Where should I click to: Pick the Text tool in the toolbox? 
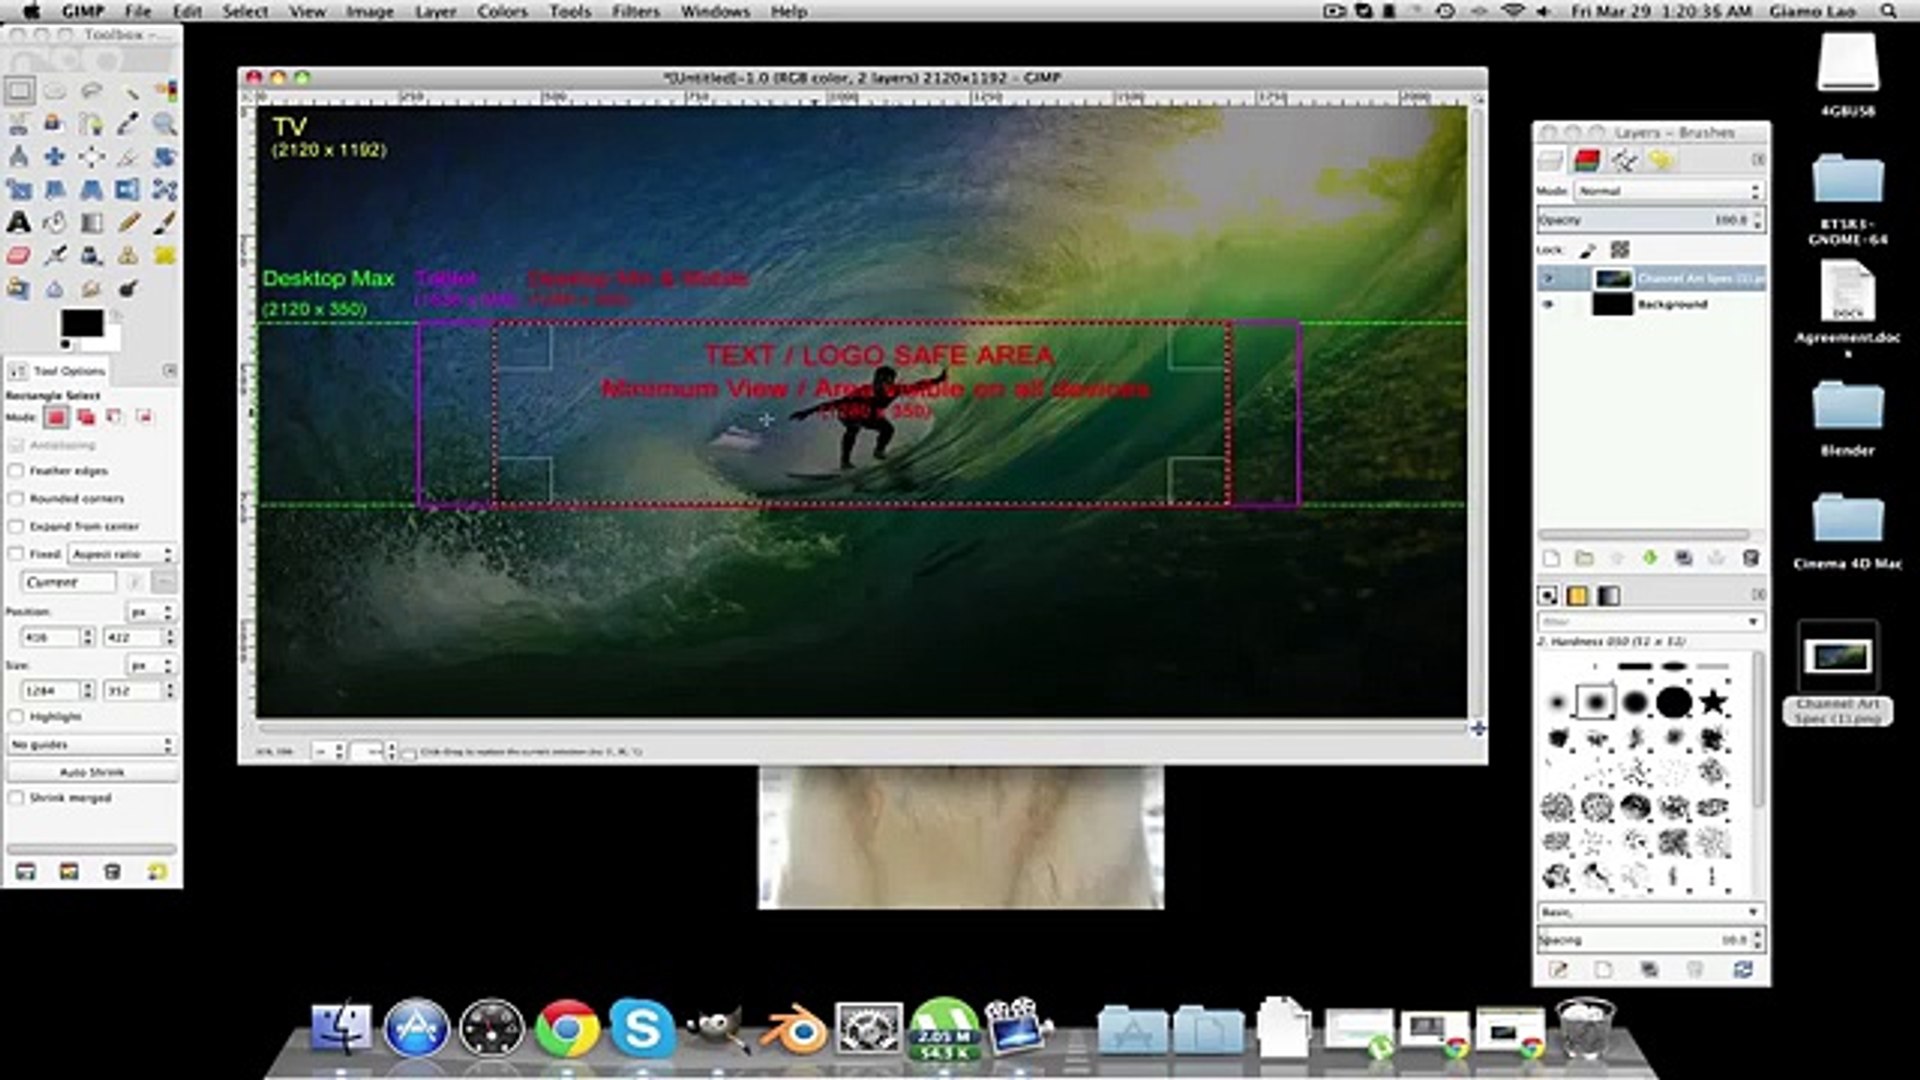click(18, 223)
